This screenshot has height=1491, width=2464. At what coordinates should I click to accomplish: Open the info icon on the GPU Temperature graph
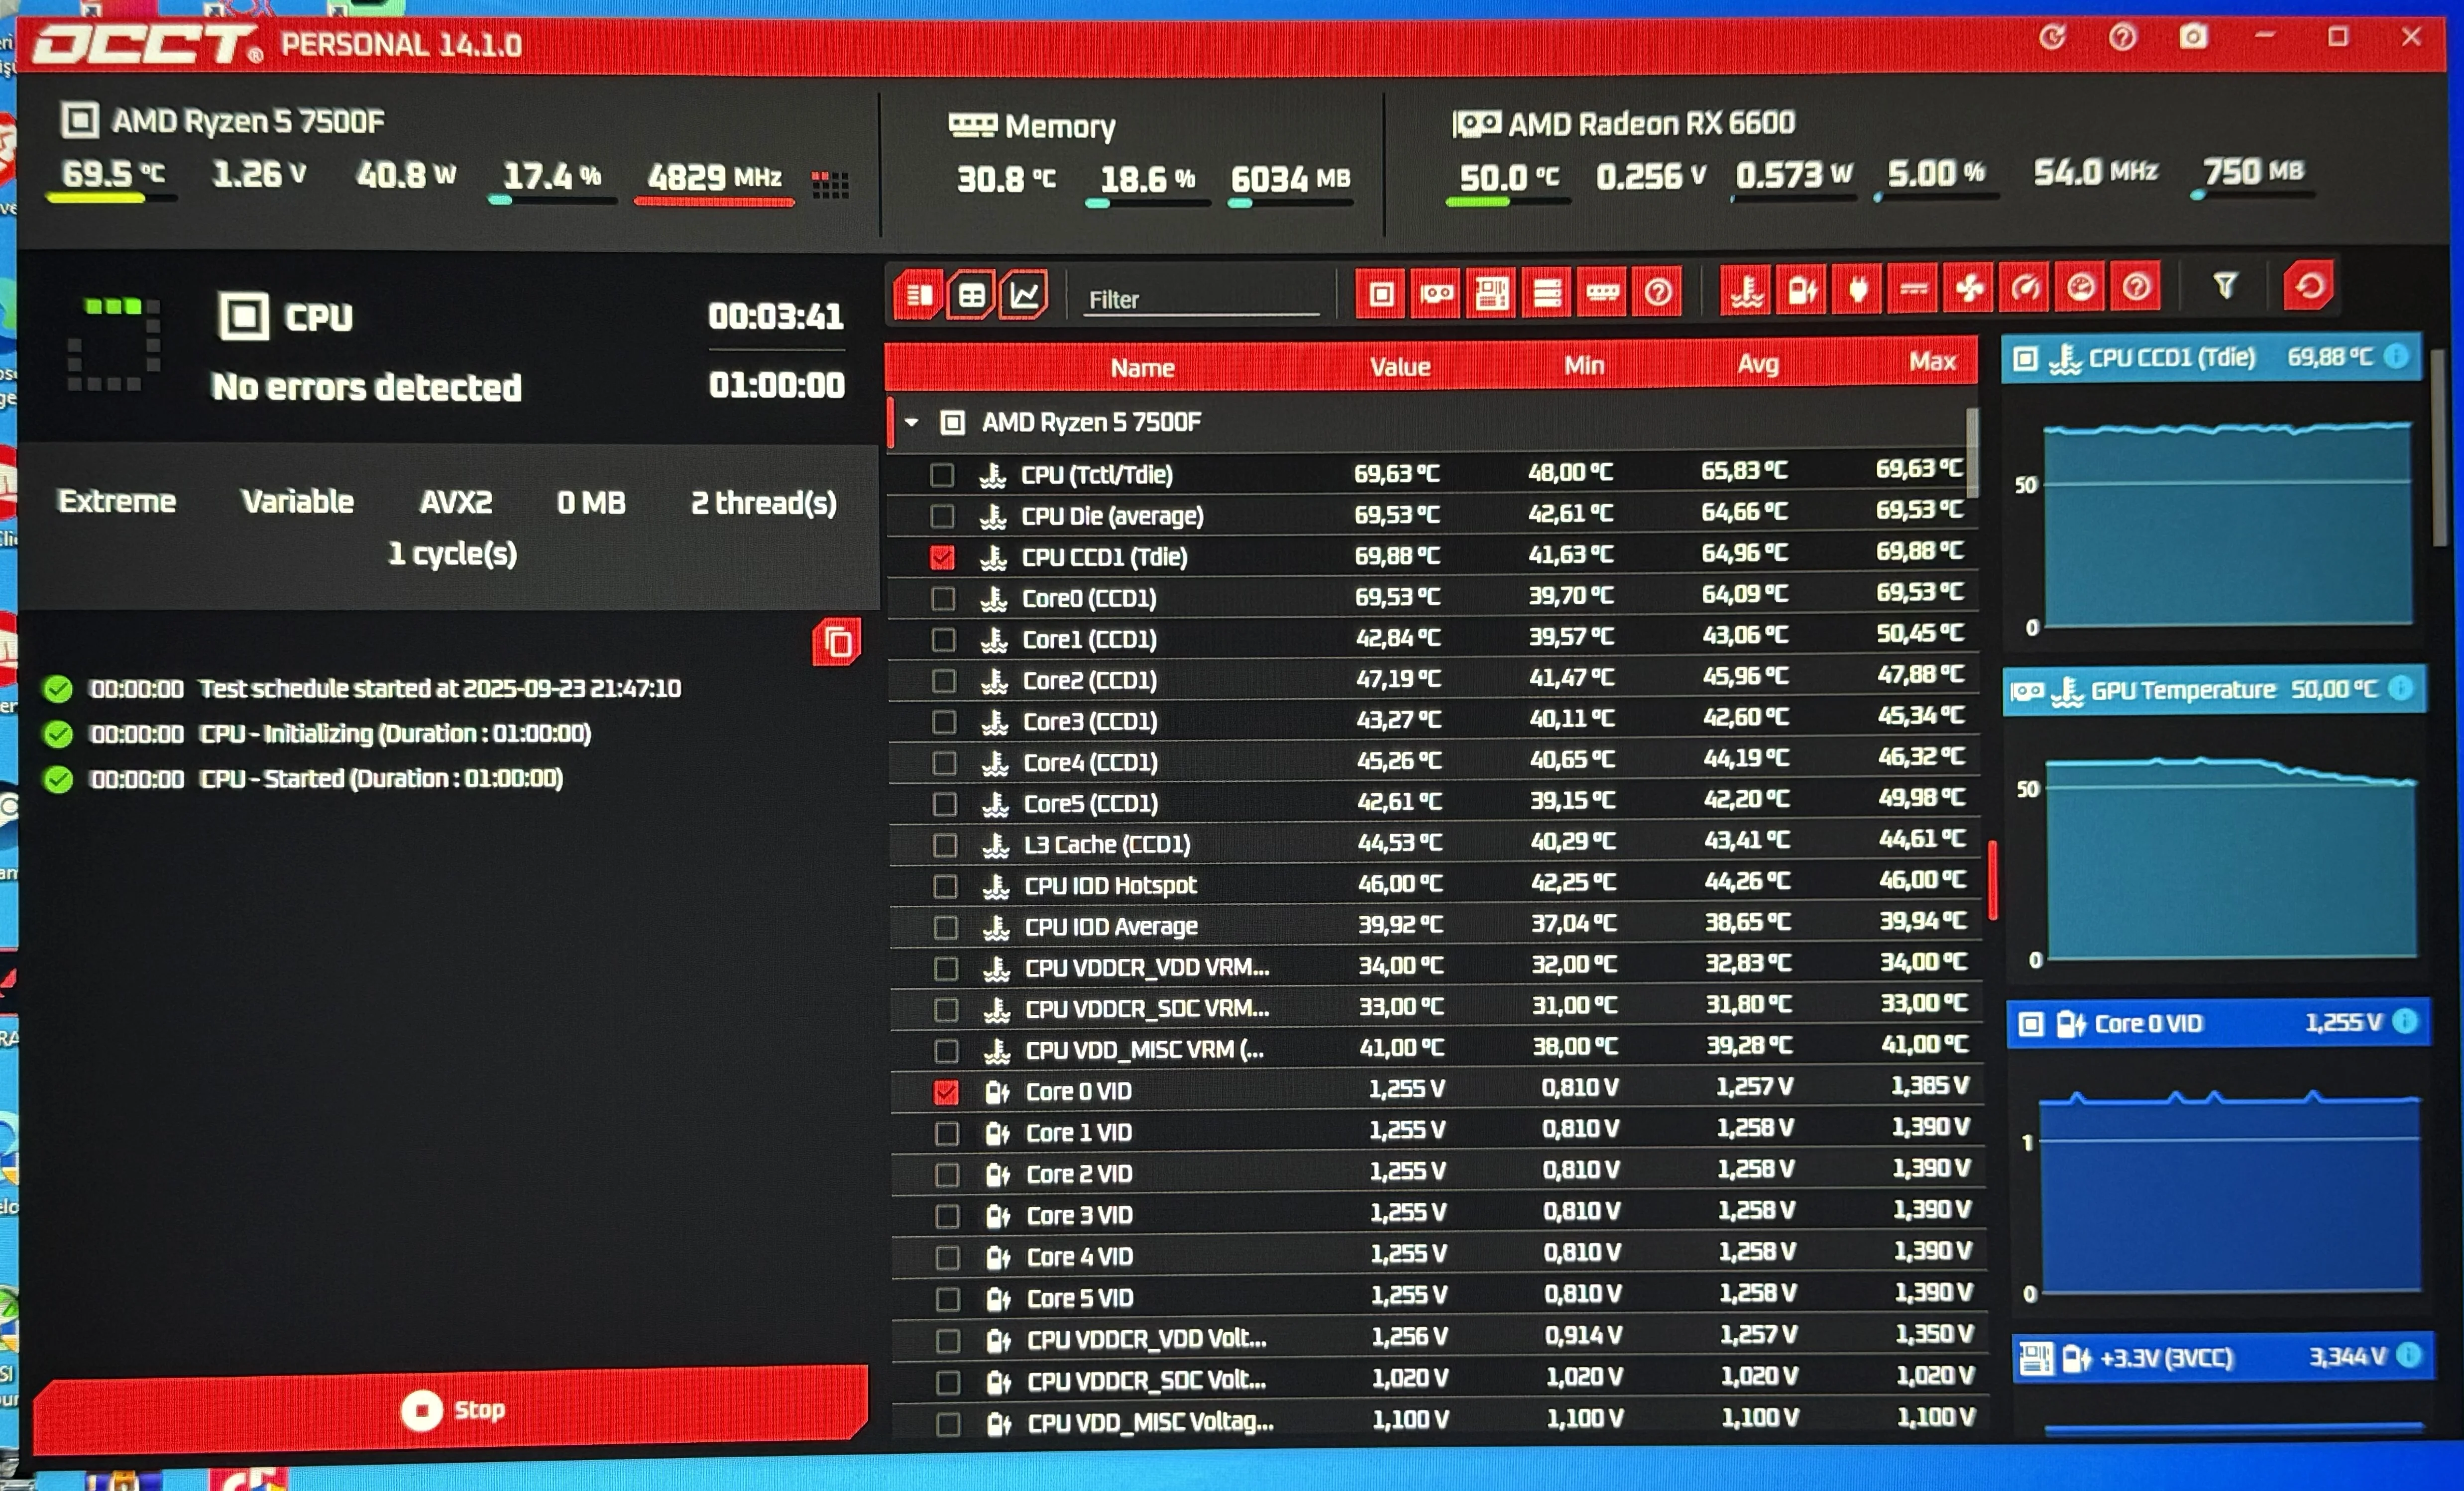pyautogui.click(x=2400, y=689)
